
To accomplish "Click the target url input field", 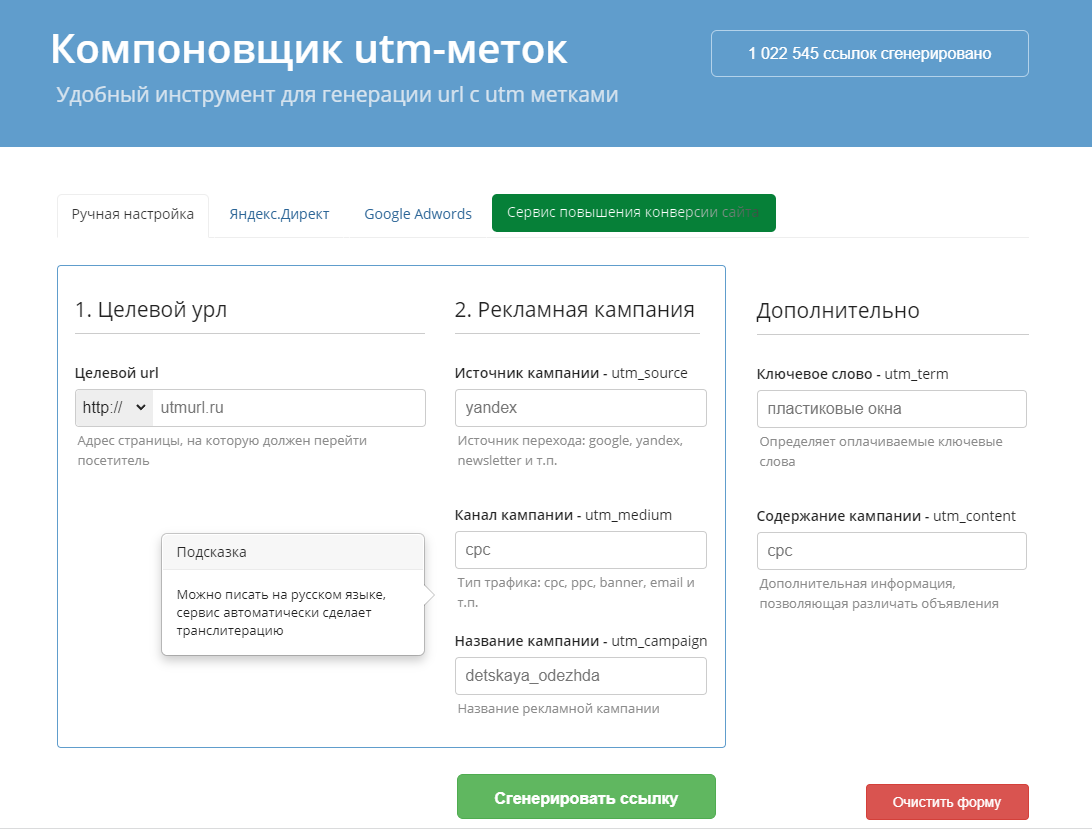I will (288, 408).
